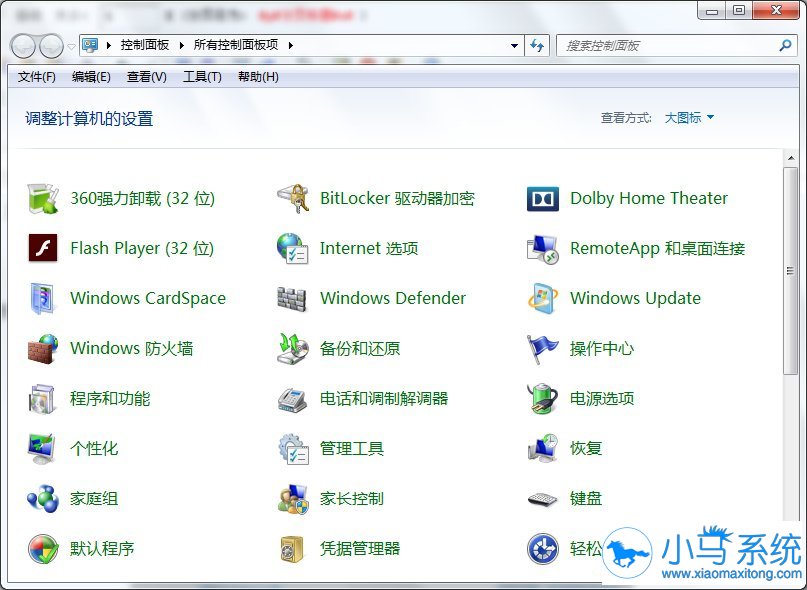
Task: Go back with the Back arrow button
Action: pyautogui.click(x=23, y=46)
